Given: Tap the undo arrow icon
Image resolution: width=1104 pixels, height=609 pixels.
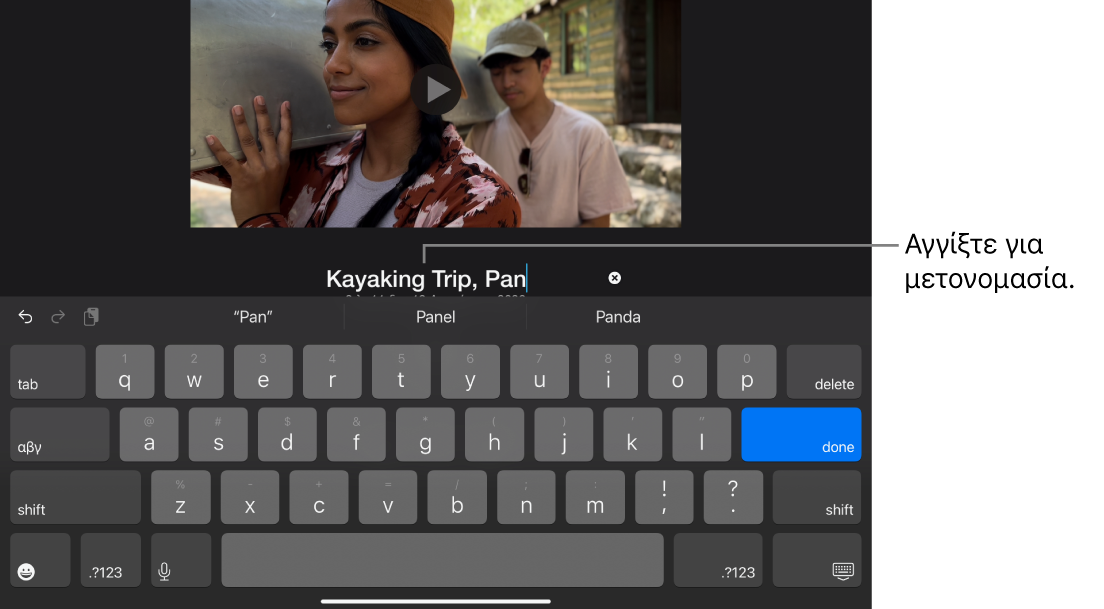Looking at the screenshot, I should (x=25, y=317).
